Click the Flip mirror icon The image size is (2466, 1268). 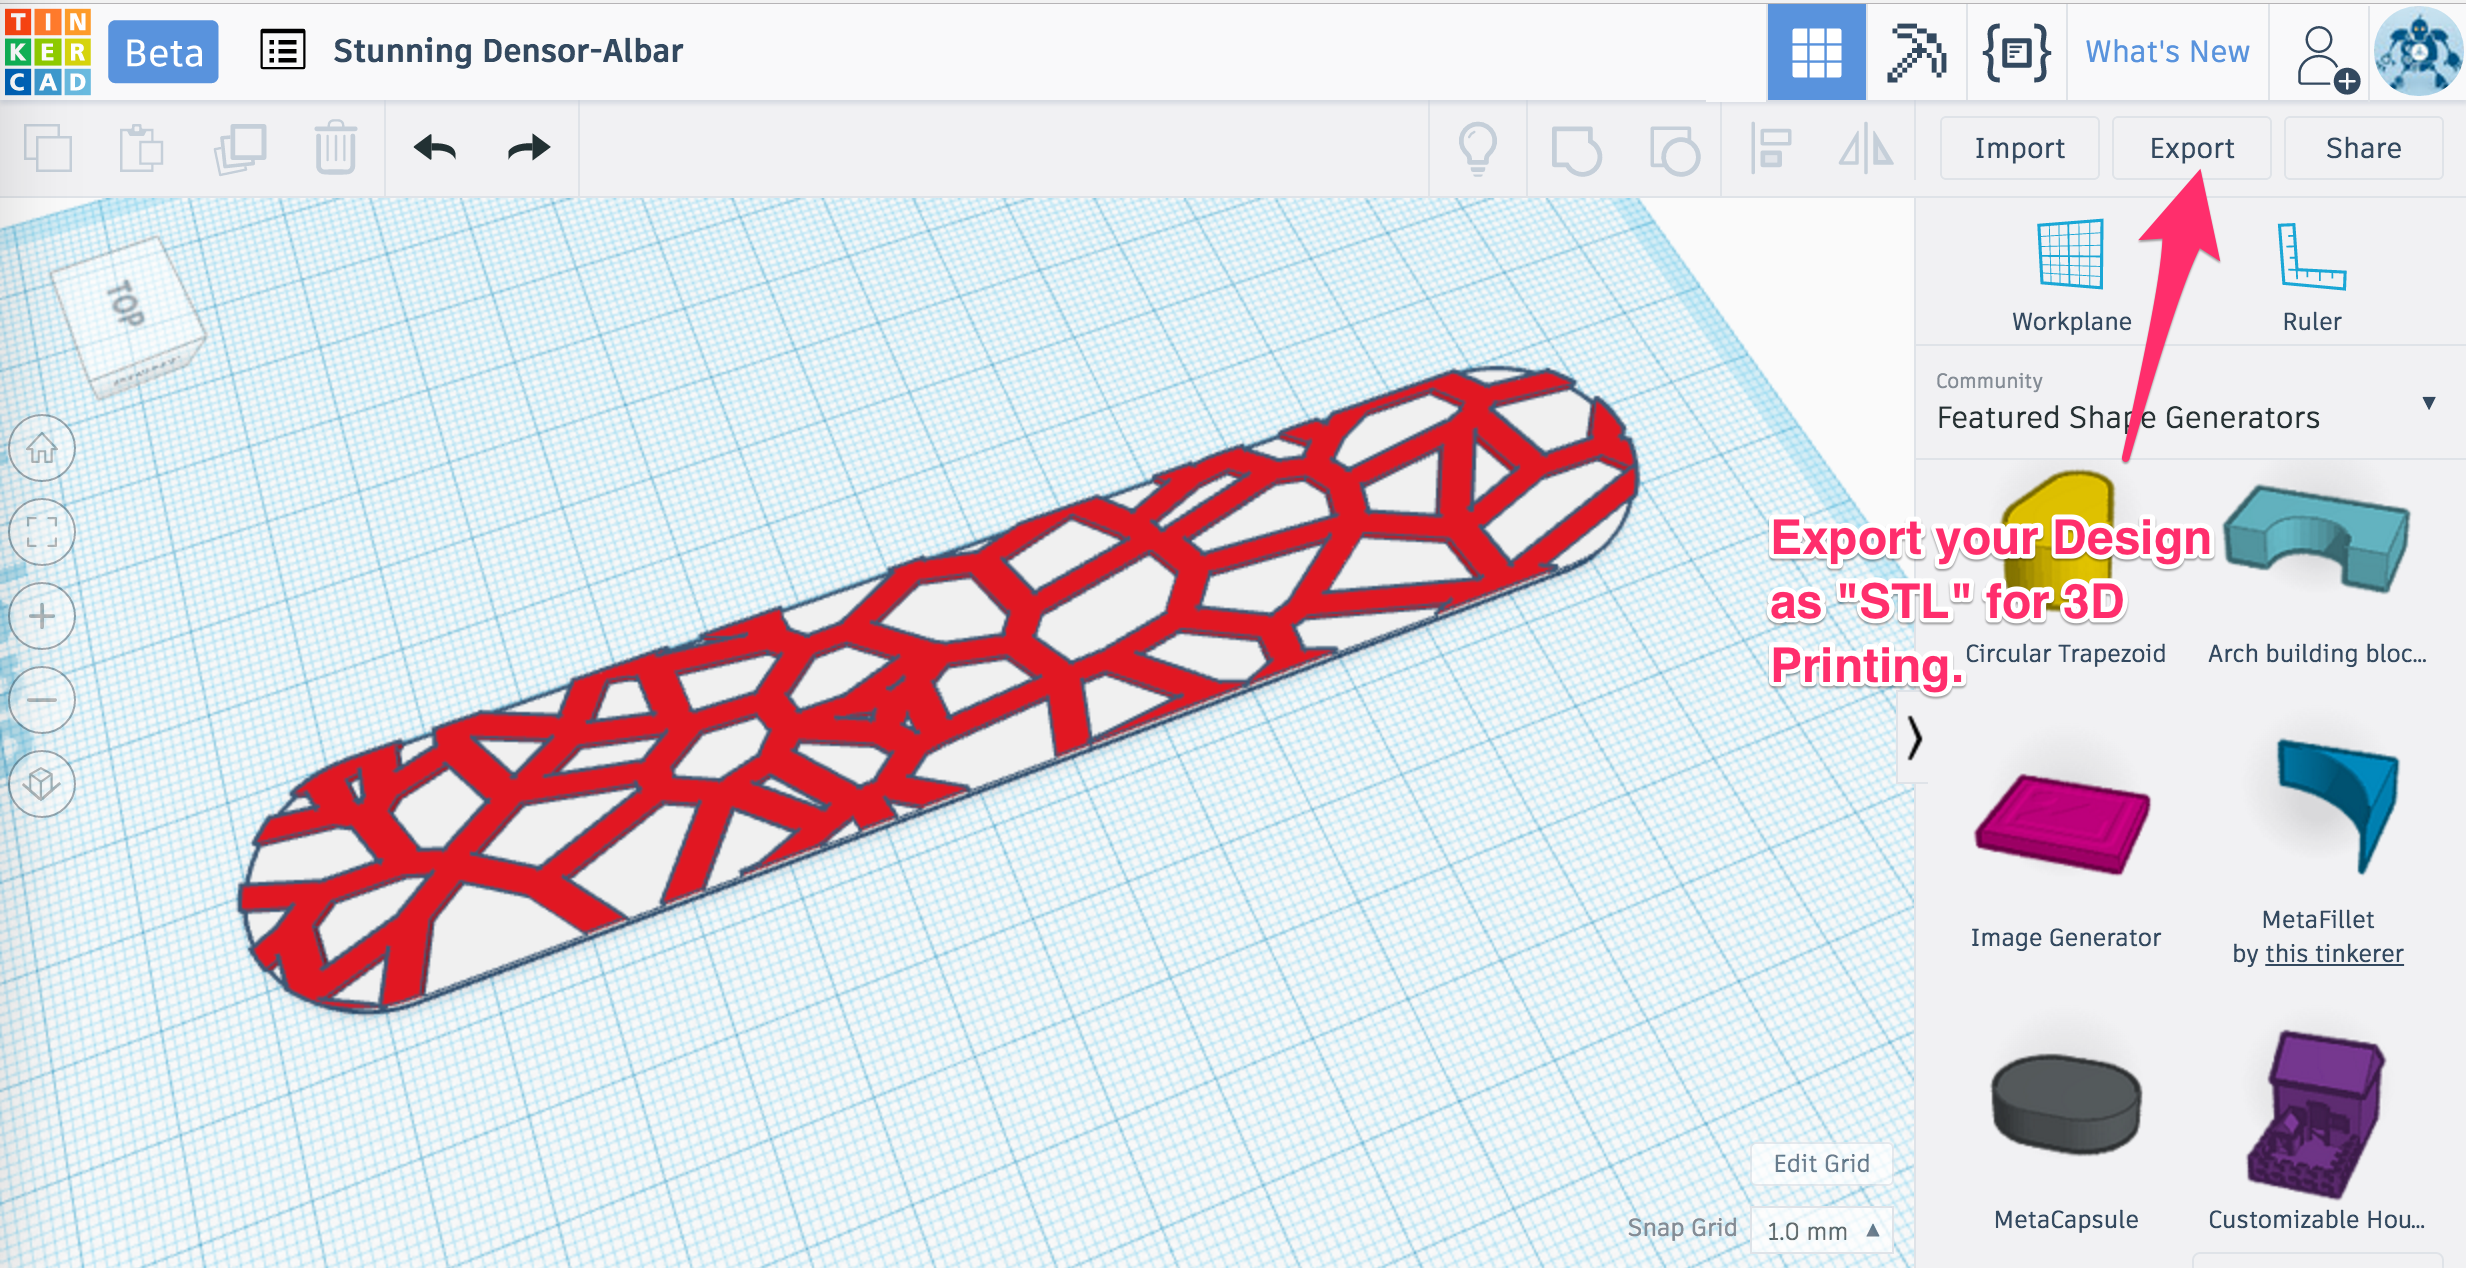coord(1866,149)
